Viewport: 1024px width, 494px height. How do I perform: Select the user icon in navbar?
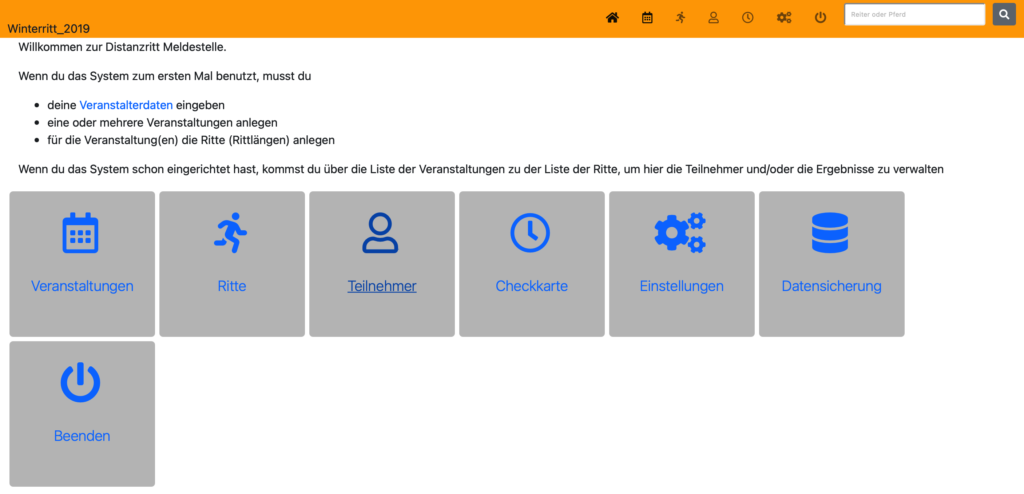[714, 17]
